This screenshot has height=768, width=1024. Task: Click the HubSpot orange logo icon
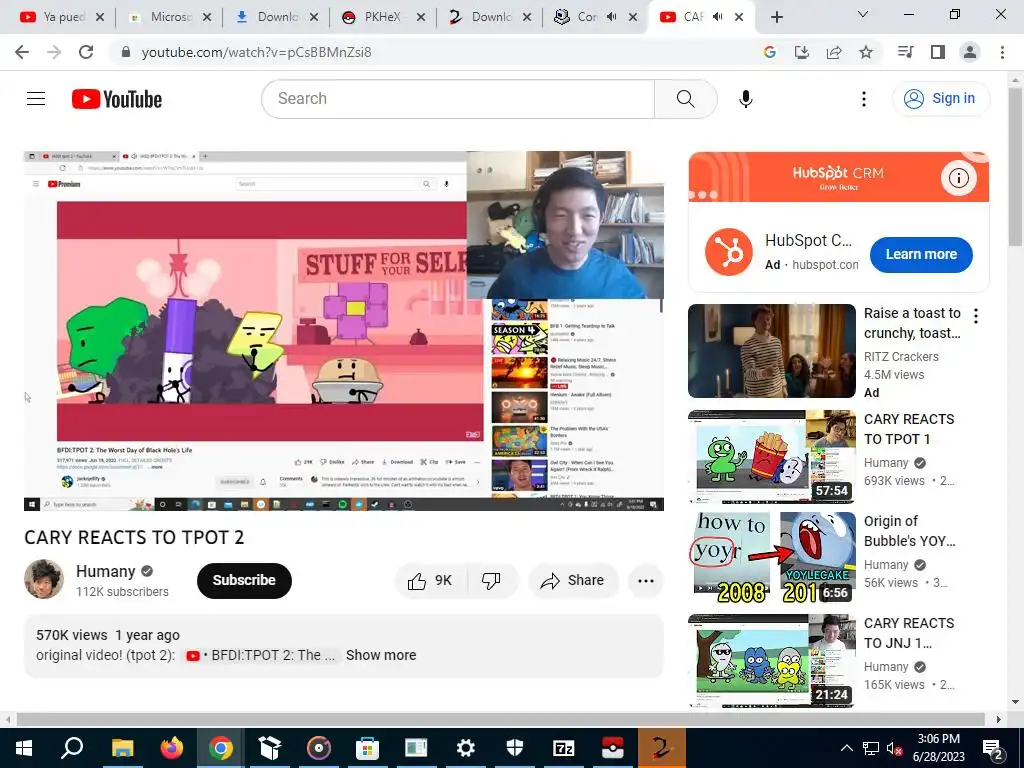coord(729,252)
